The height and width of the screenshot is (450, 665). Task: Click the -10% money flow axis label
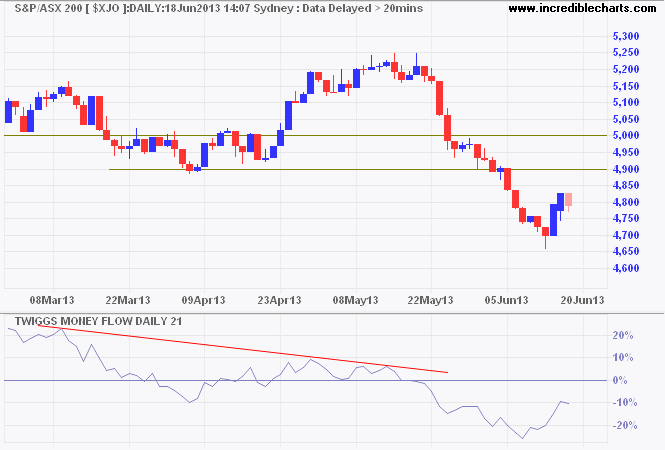point(625,402)
